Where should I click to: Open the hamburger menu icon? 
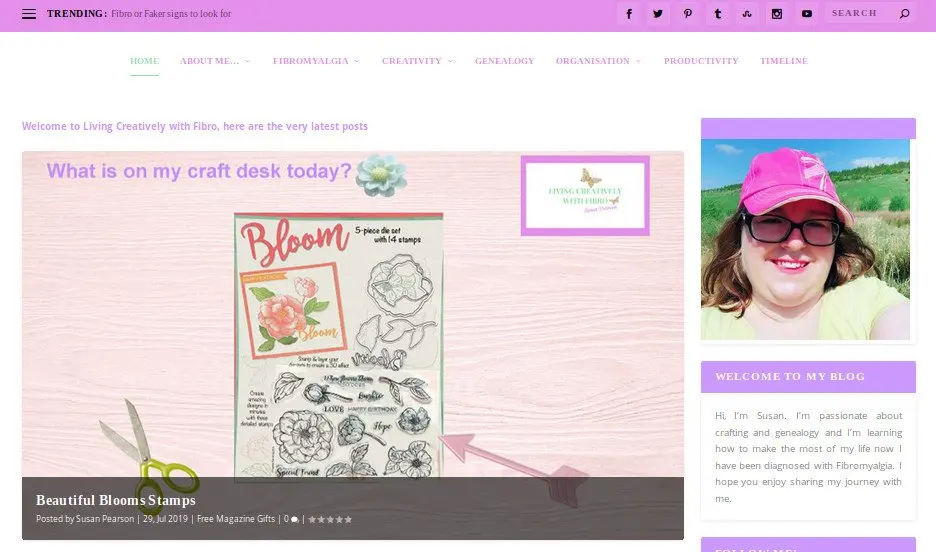coord(29,14)
